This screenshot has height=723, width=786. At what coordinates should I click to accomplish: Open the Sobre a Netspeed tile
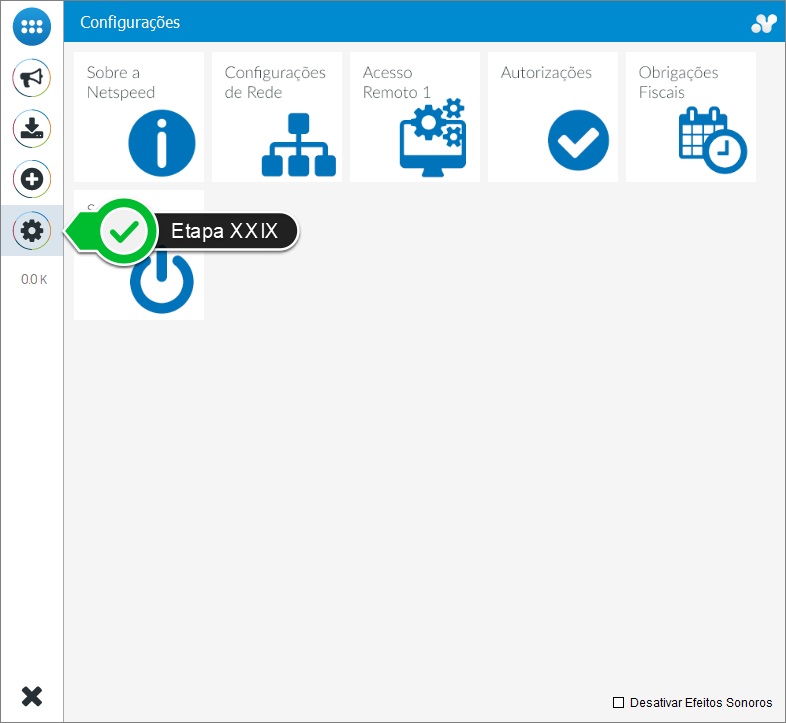tap(139, 117)
